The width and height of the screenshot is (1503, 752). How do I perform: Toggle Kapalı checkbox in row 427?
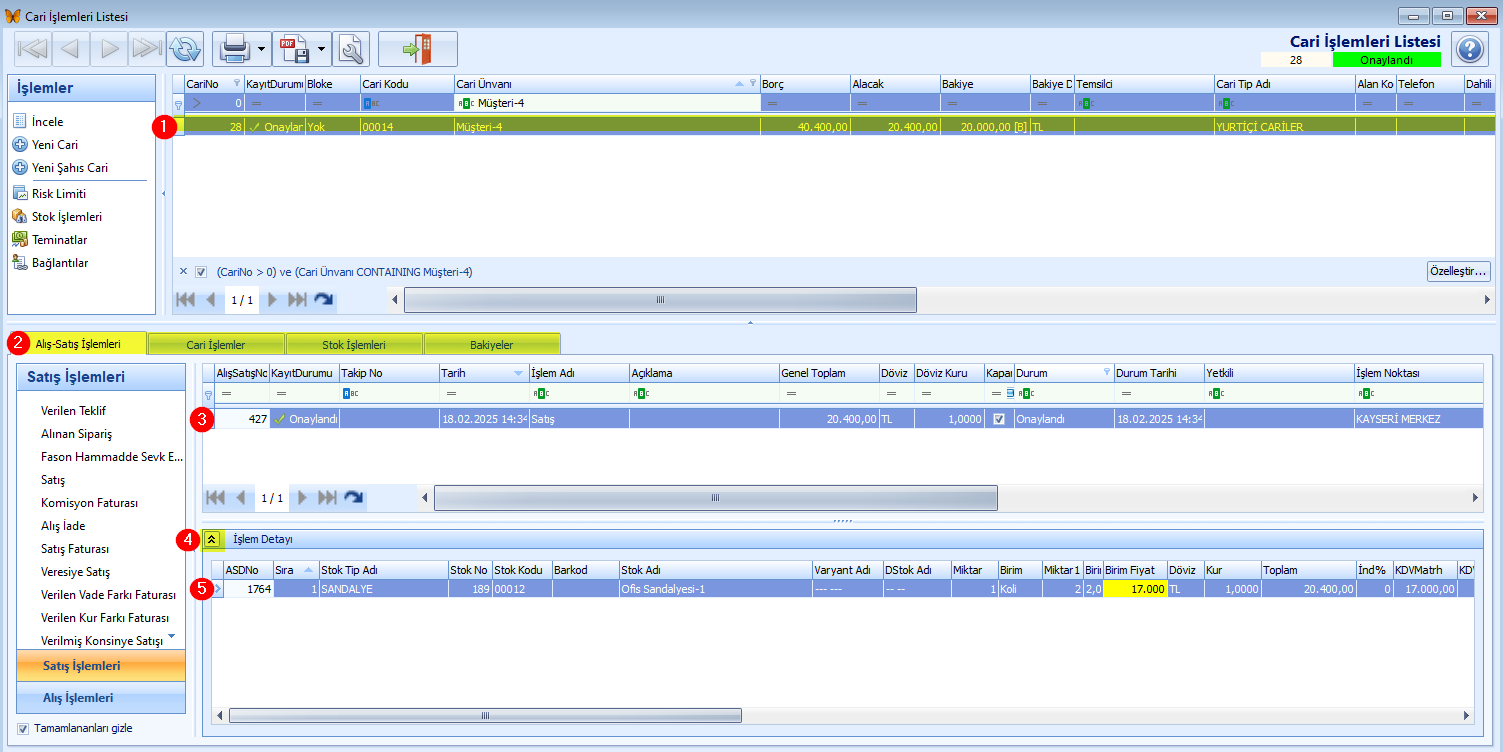point(999,420)
